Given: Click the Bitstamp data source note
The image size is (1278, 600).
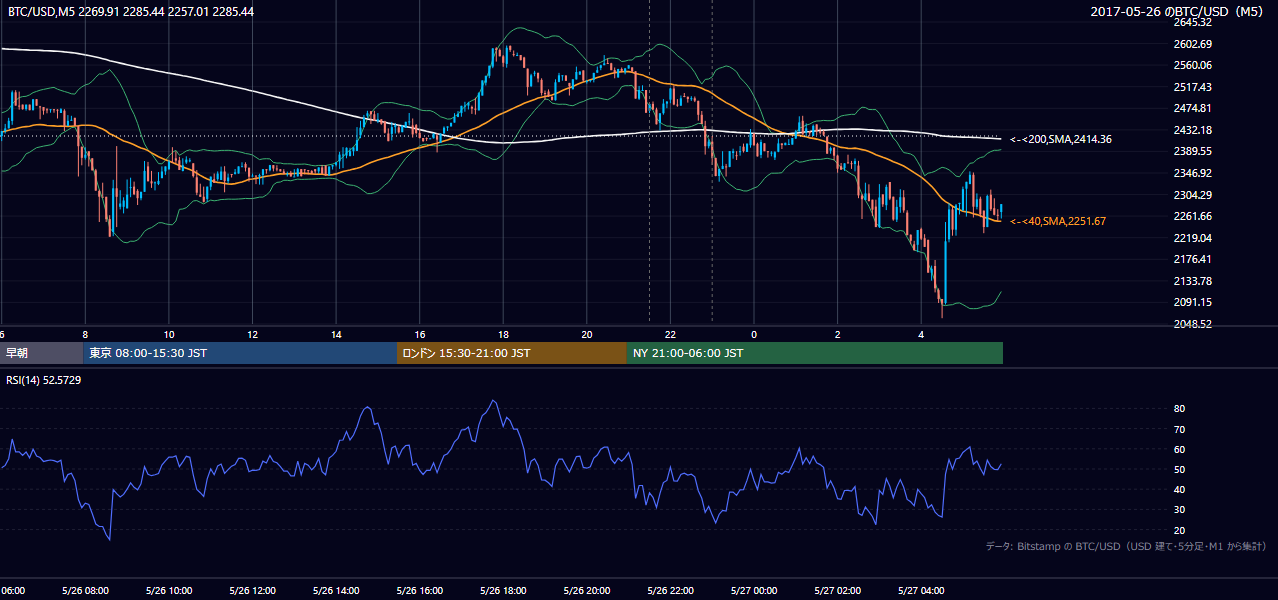Looking at the screenshot, I should (1126, 546).
